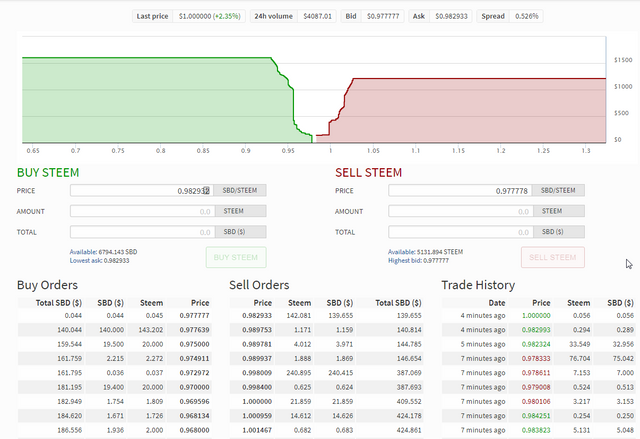This screenshot has width=640, height=439.
Task: Click the Trade History heading
Action: tap(478, 285)
